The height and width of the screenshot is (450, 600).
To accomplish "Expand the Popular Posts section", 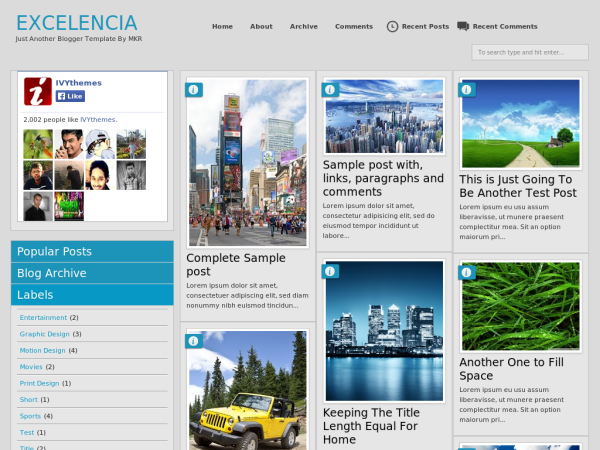I will click(92, 251).
